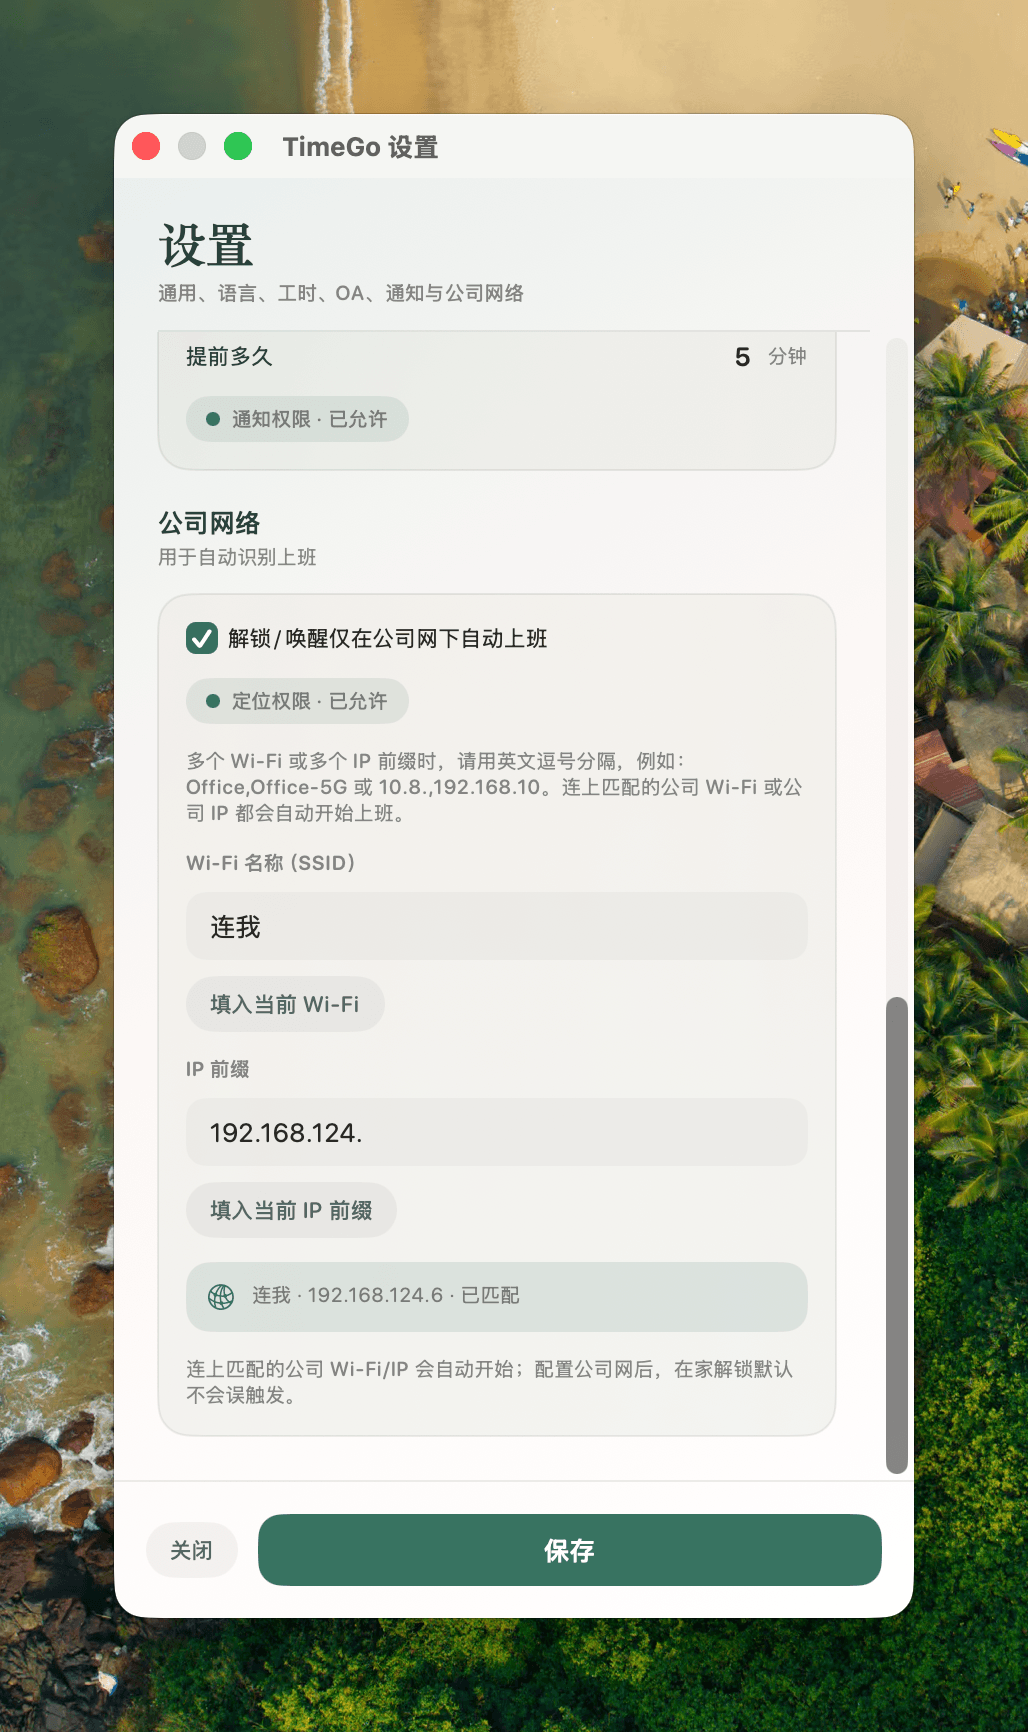Click the 填入当前 IP 前缀 button
Image resolution: width=1028 pixels, height=1732 pixels.
(291, 1210)
